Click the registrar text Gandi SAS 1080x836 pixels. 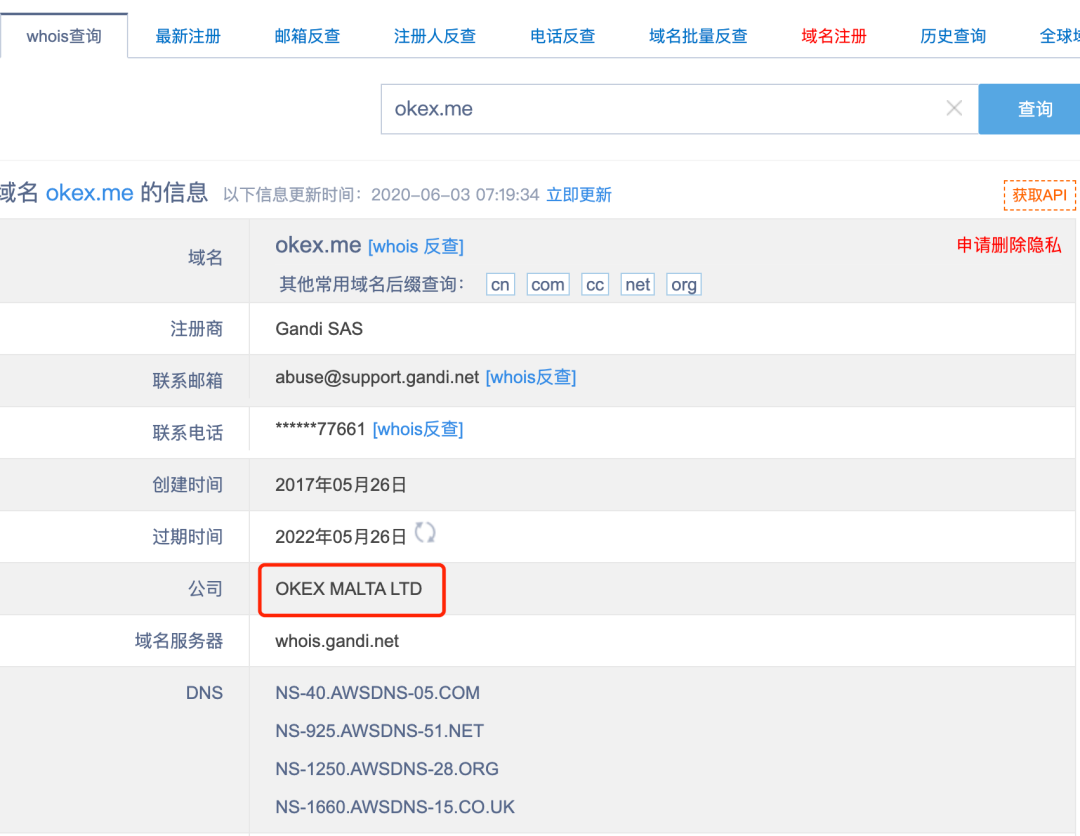319,328
